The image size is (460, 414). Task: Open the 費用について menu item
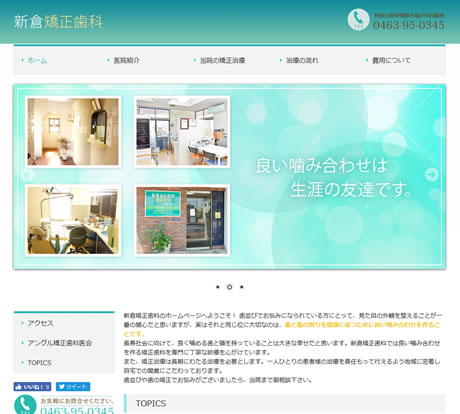(x=391, y=60)
